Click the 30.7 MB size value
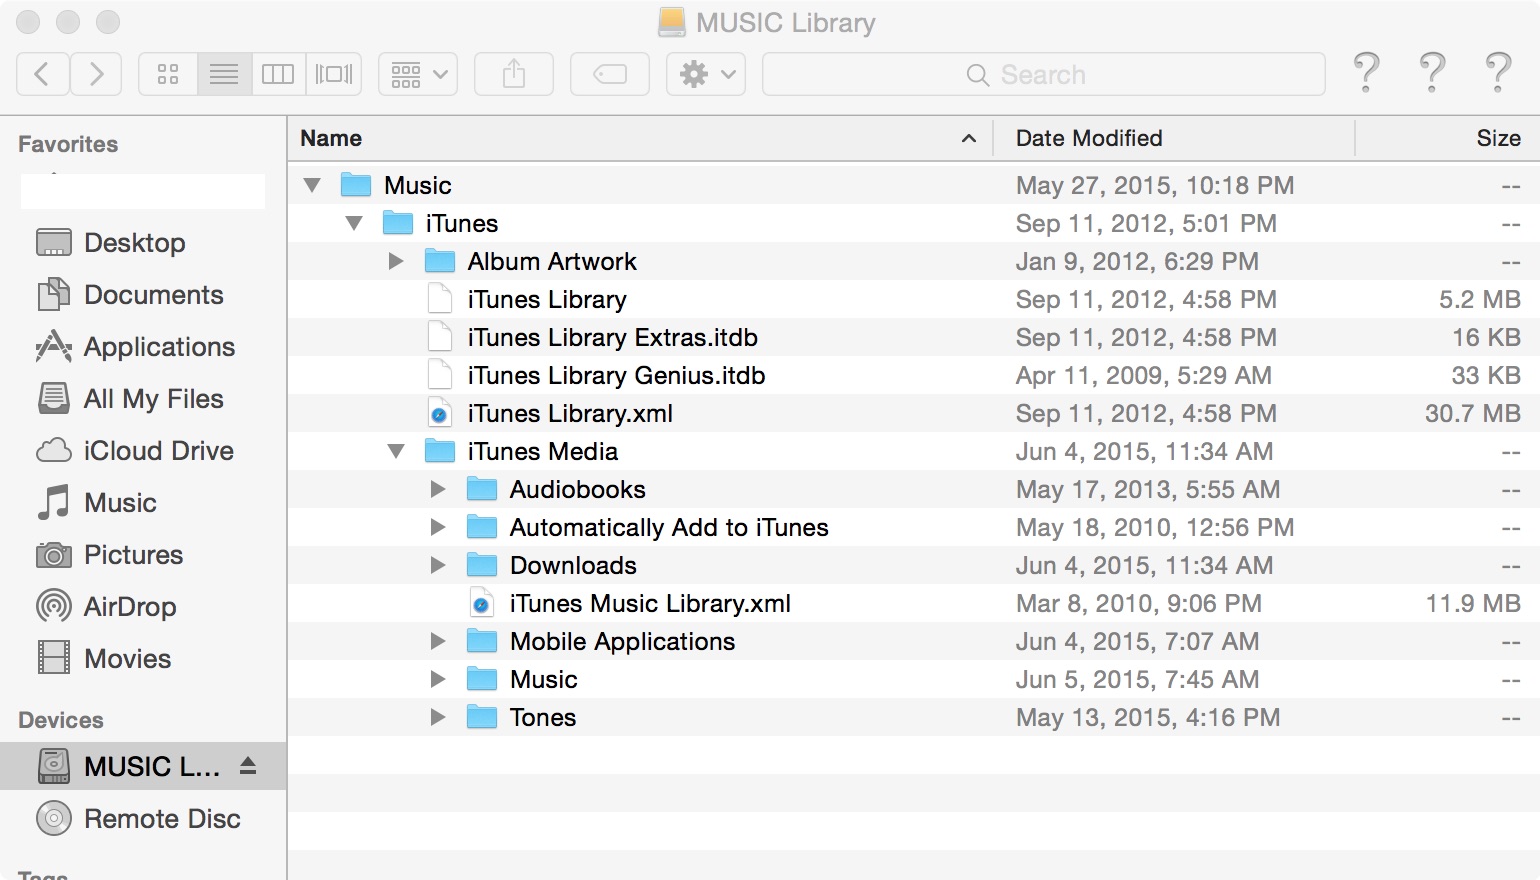 tap(1473, 413)
